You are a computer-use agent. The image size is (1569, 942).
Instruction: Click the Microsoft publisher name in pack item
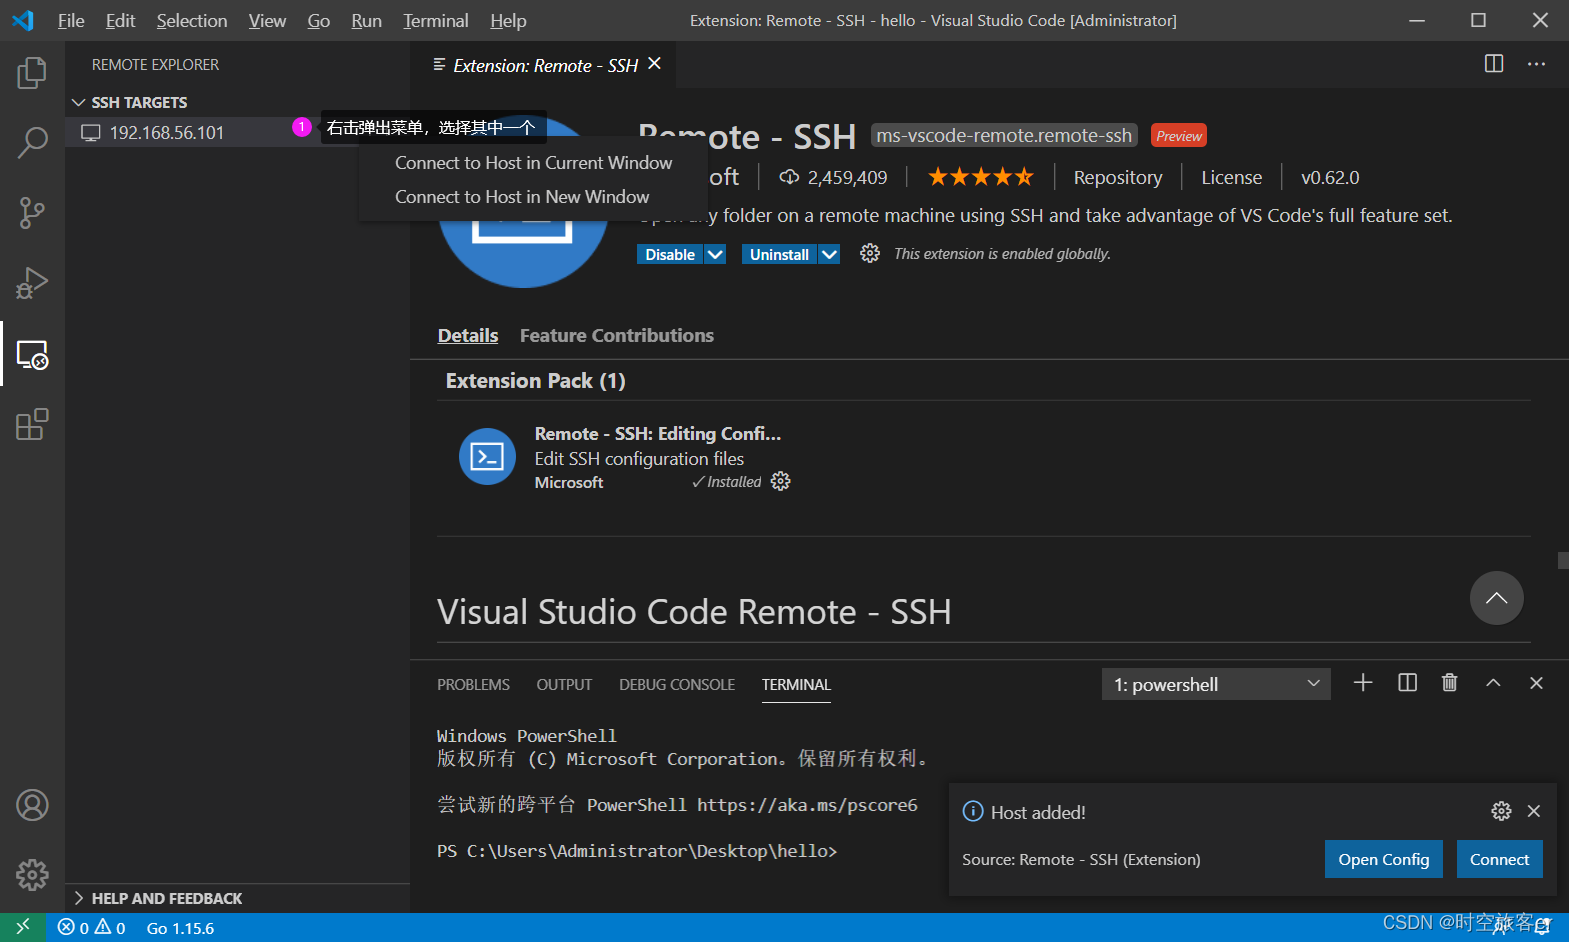569,482
